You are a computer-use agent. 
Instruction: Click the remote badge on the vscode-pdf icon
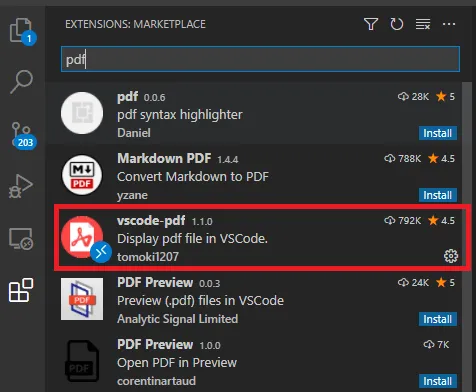pos(101,252)
